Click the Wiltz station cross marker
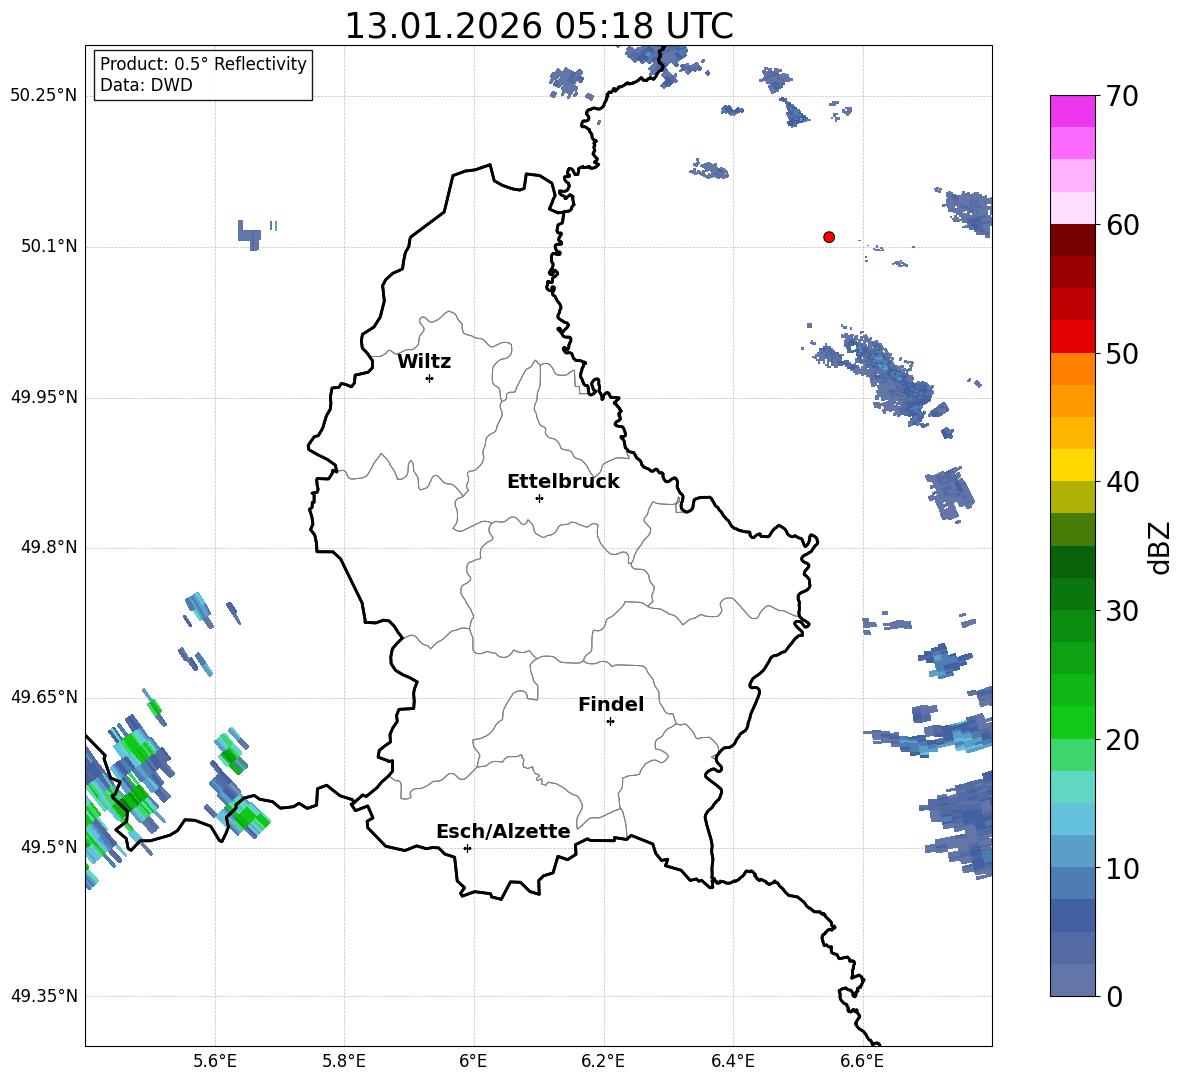Screen dimensions: 1184x1081 [430, 378]
